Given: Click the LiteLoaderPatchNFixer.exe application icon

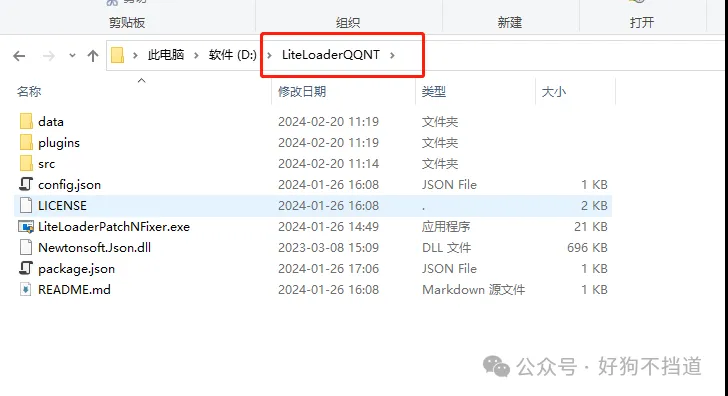Looking at the screenshot, I should point(26,227).
